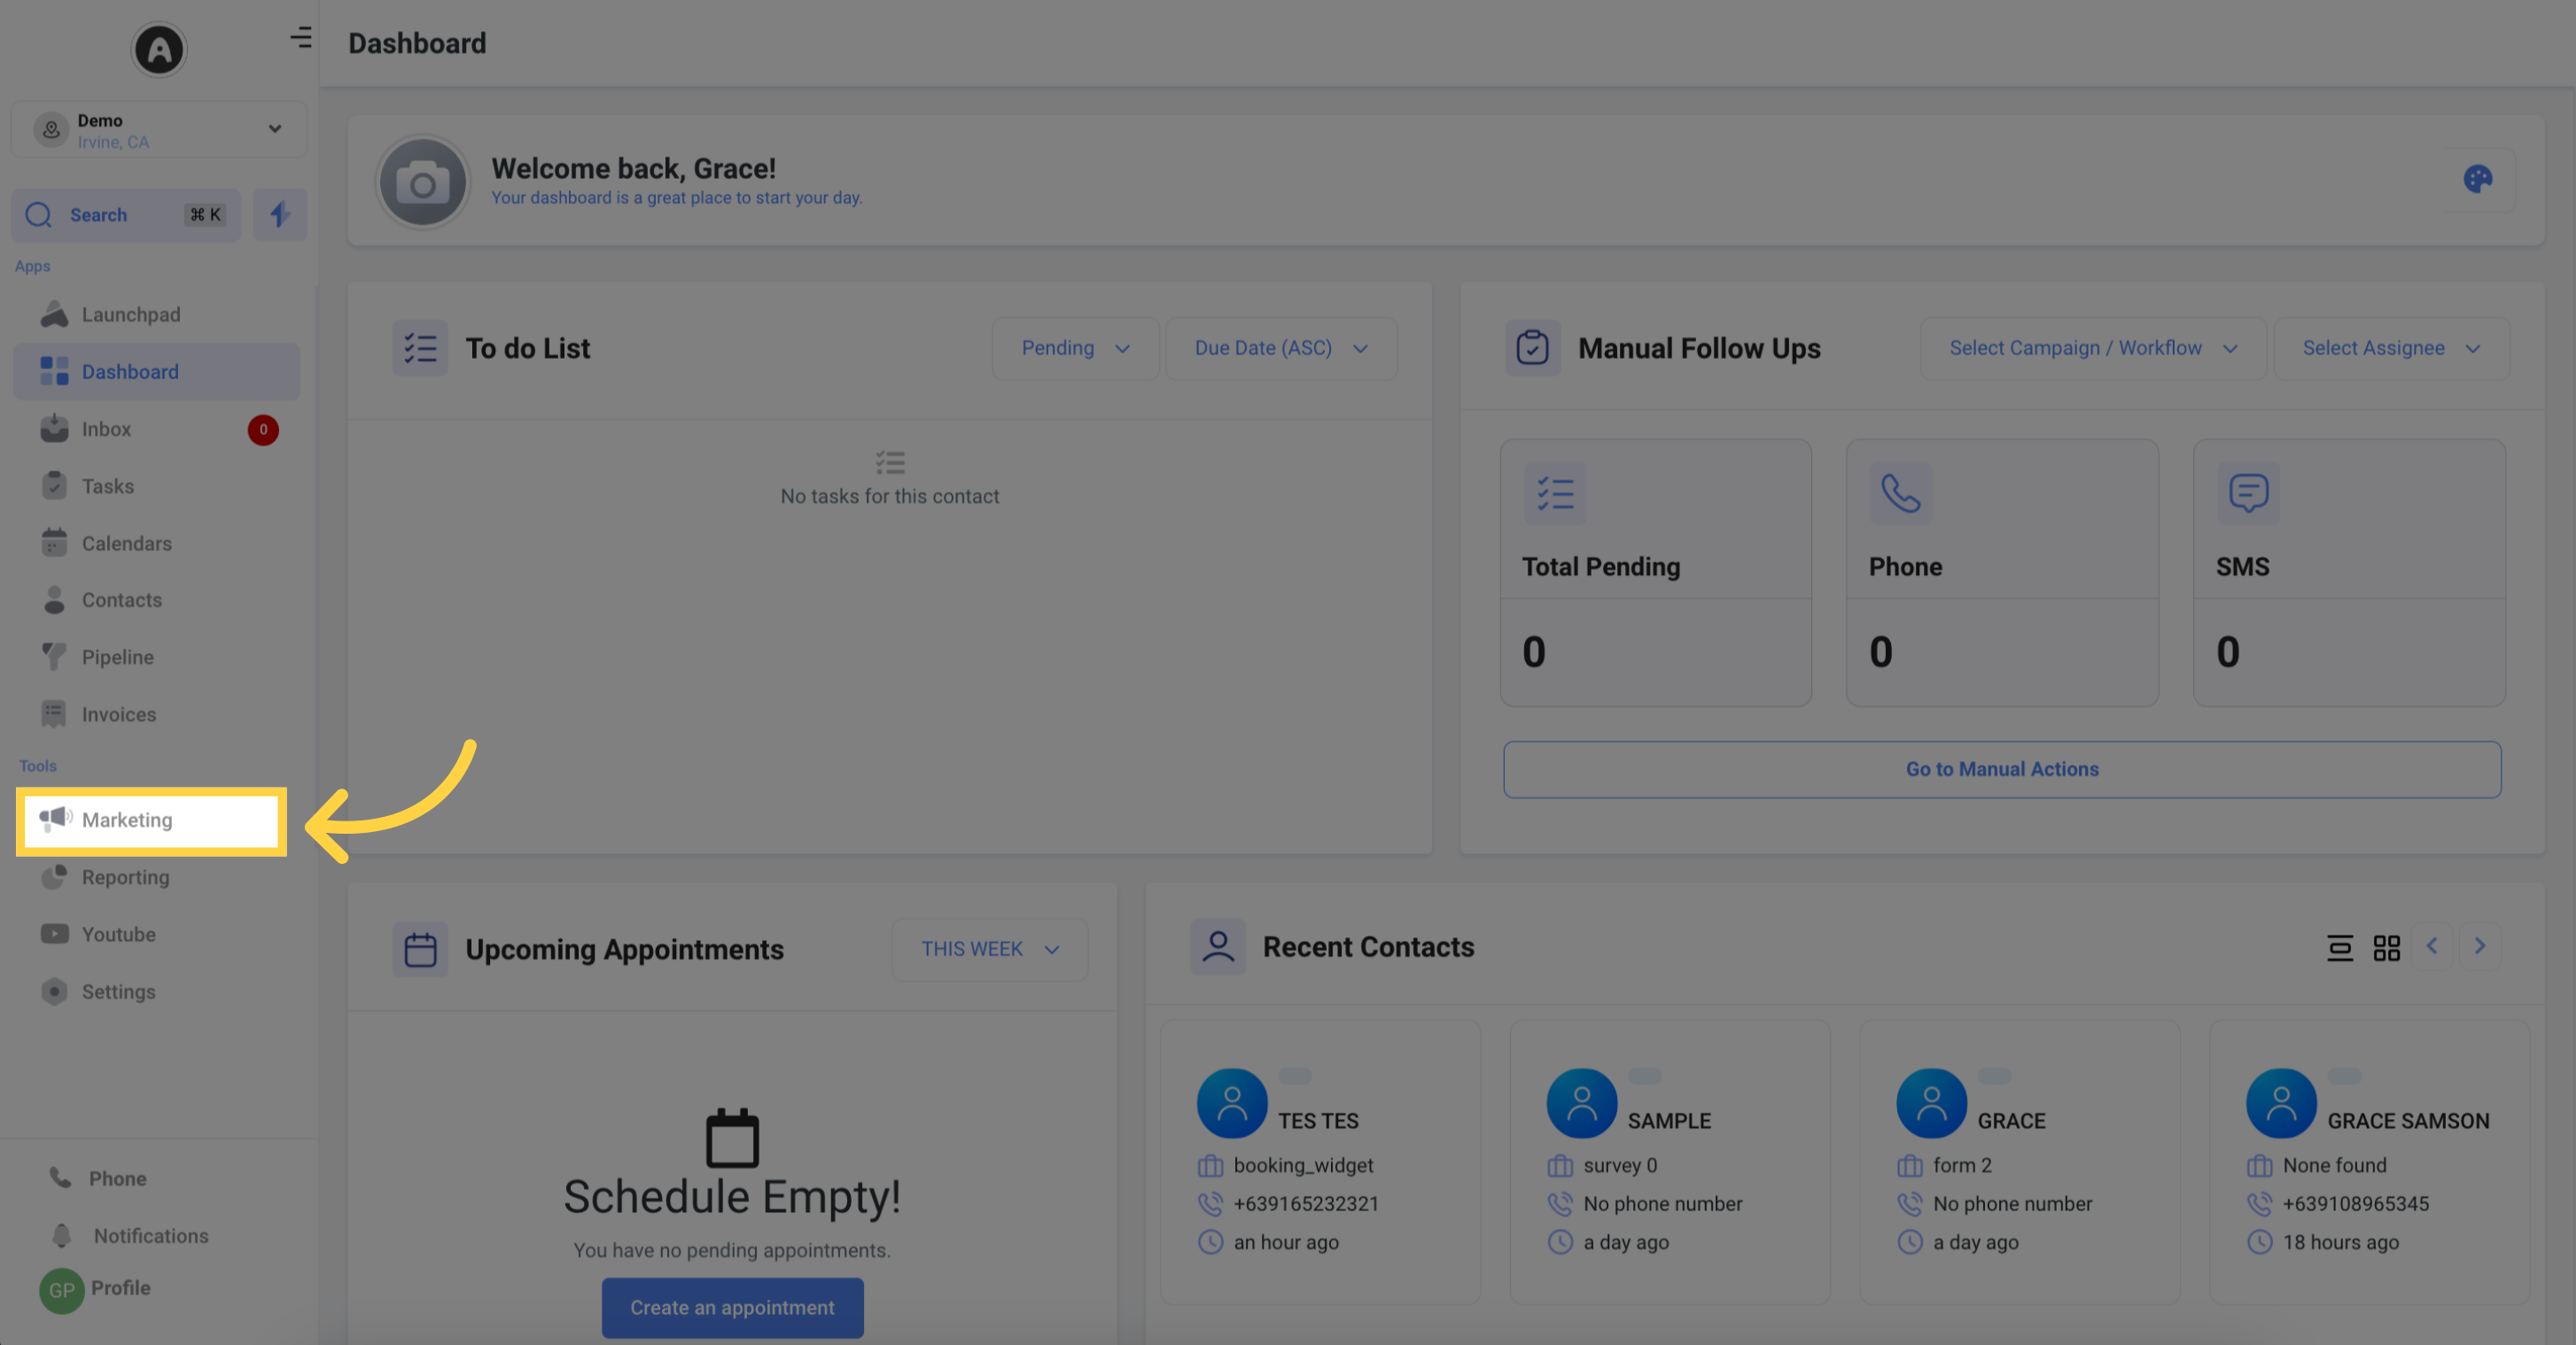Toggle list view for Recent Contacts
2576x1345 pixels.
tap(2339, 948)
